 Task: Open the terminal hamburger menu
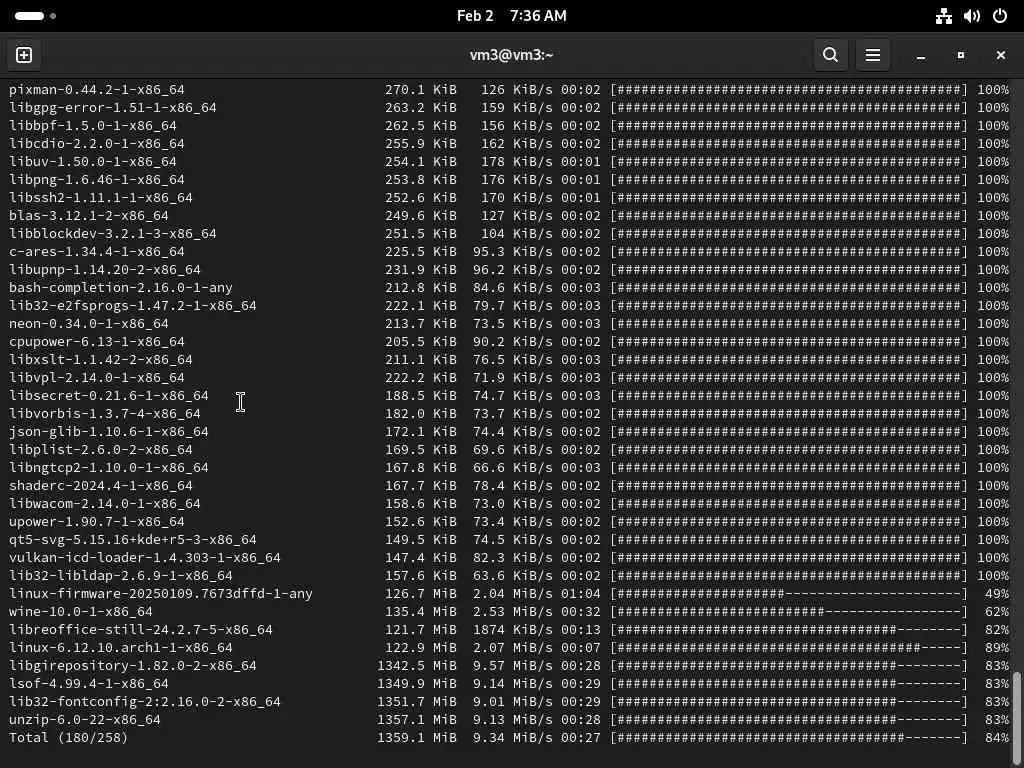pyautogui.click(x=872, y=55)
